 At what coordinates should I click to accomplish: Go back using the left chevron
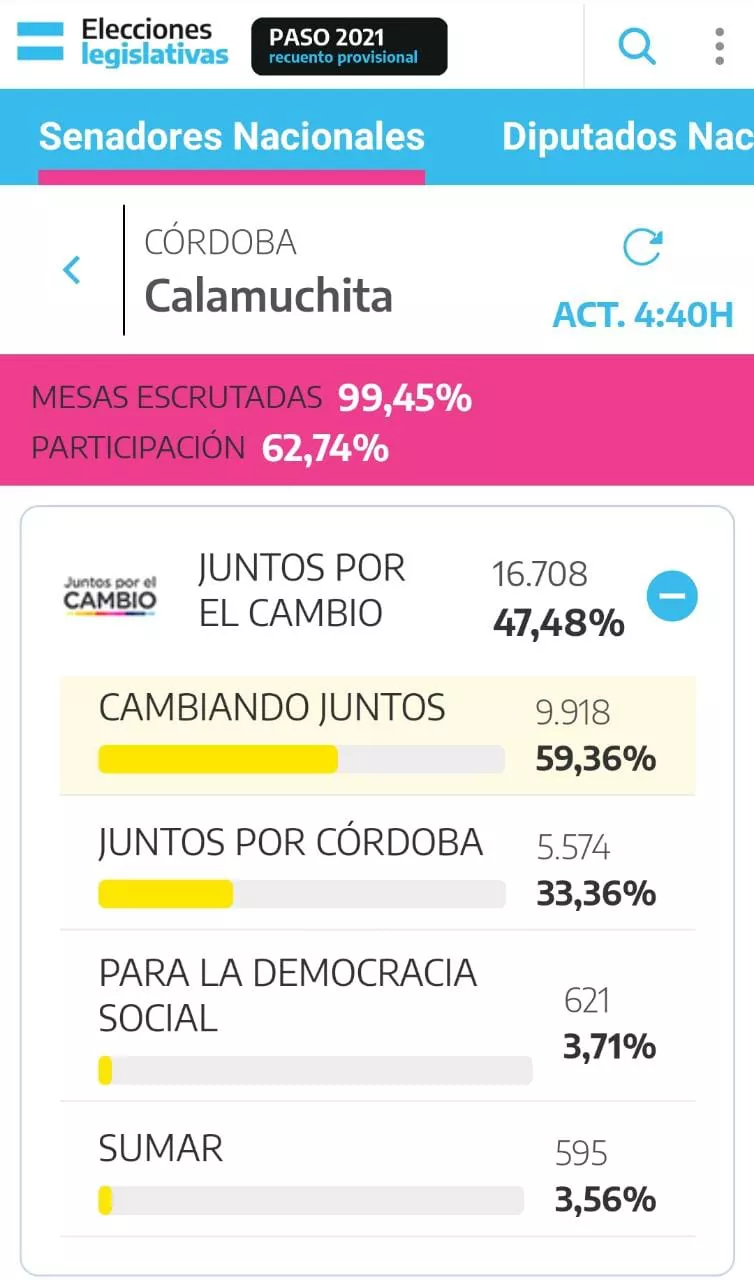(72, 270)
